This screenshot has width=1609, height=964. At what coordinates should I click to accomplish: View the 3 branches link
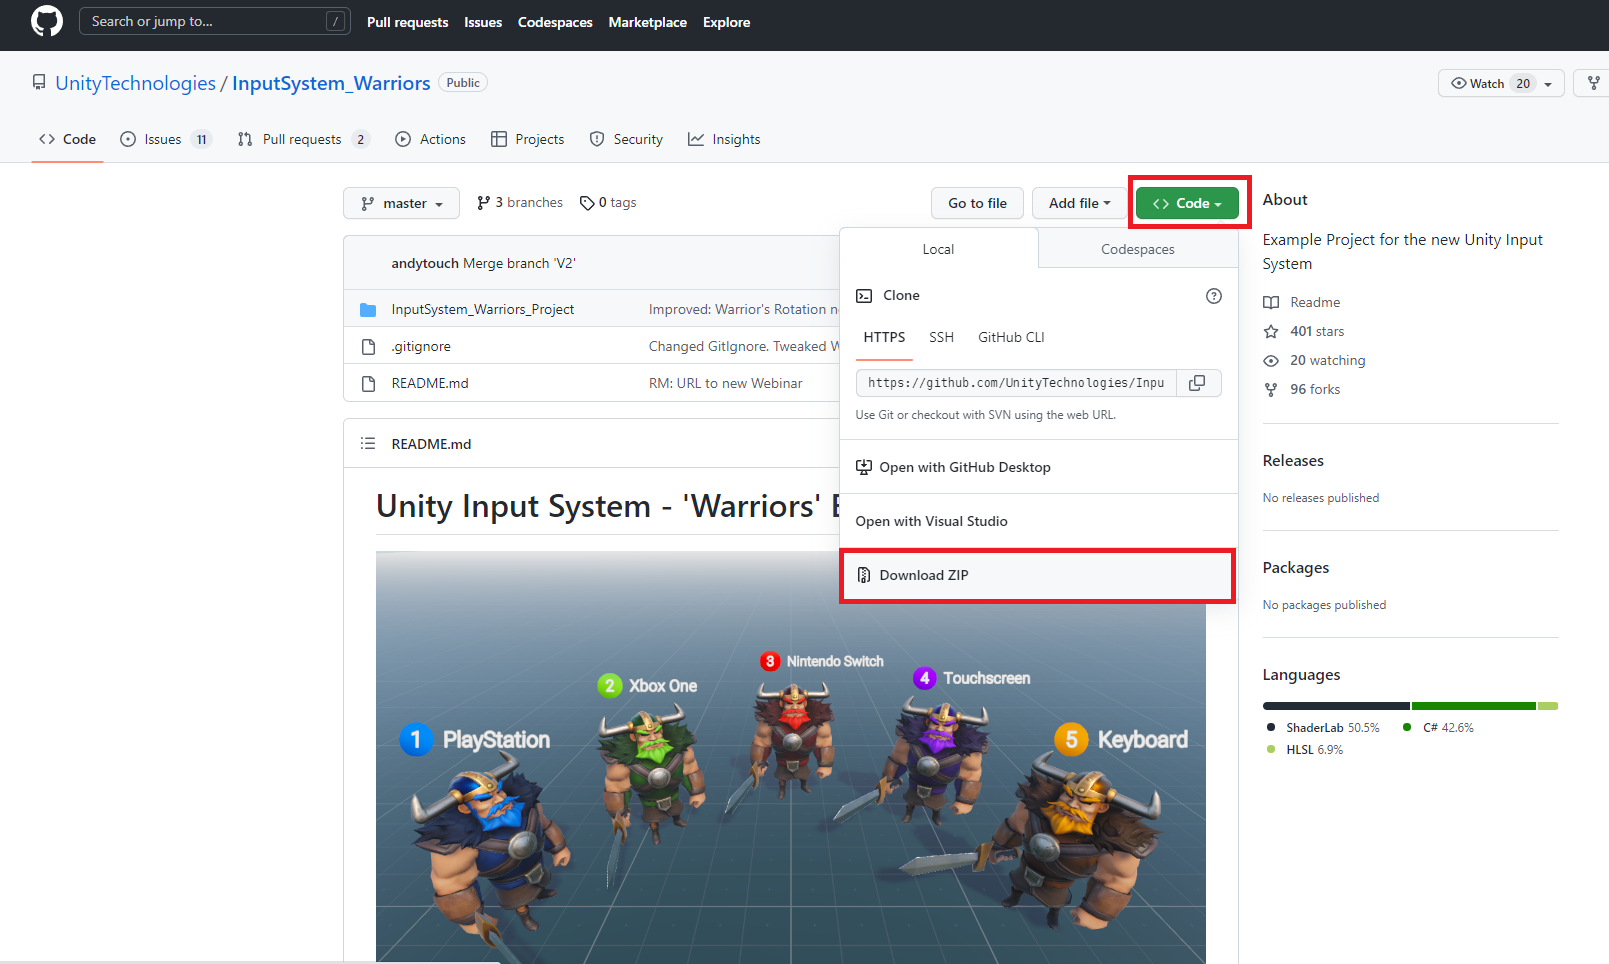pyautogui.click(x=520, y=202)
